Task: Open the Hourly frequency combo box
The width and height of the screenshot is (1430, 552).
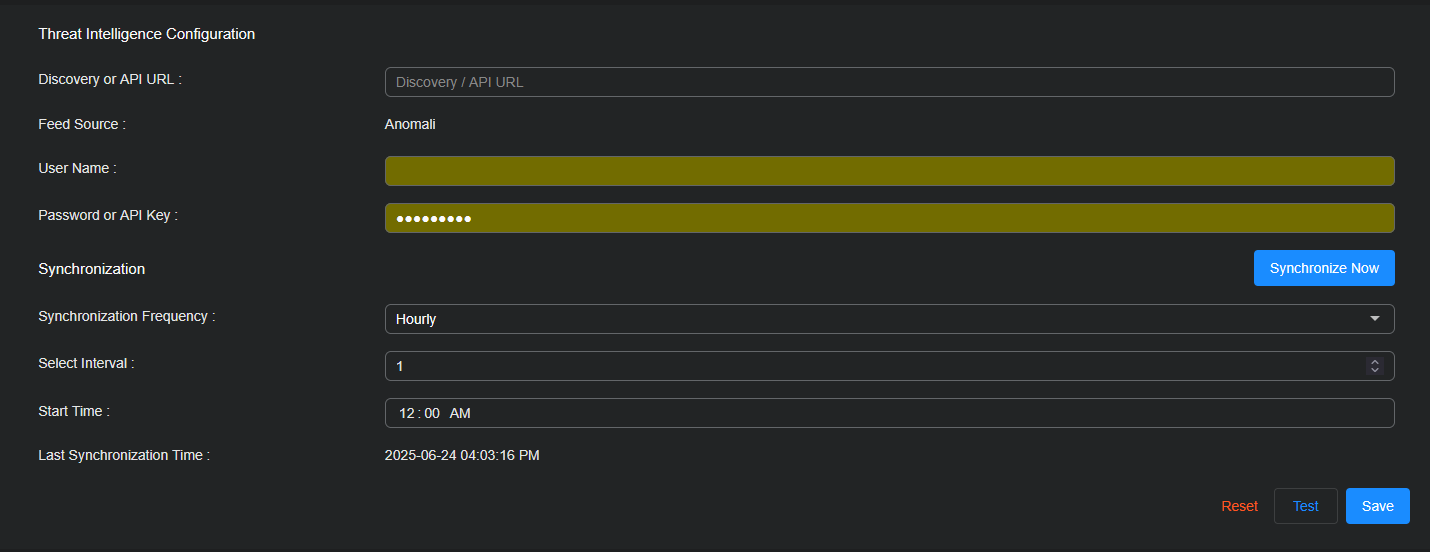Action: point(880,319)
